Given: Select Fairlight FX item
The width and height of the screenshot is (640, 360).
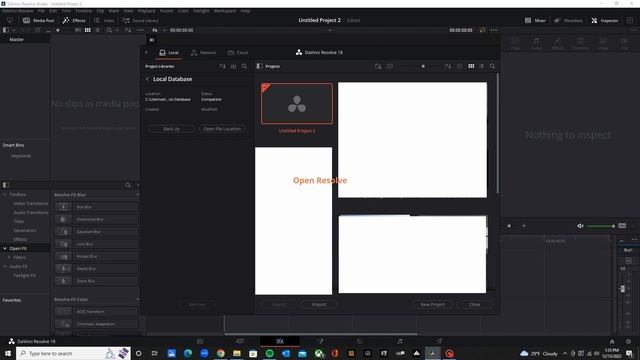Looking at the screenshot, I should 24,276.
